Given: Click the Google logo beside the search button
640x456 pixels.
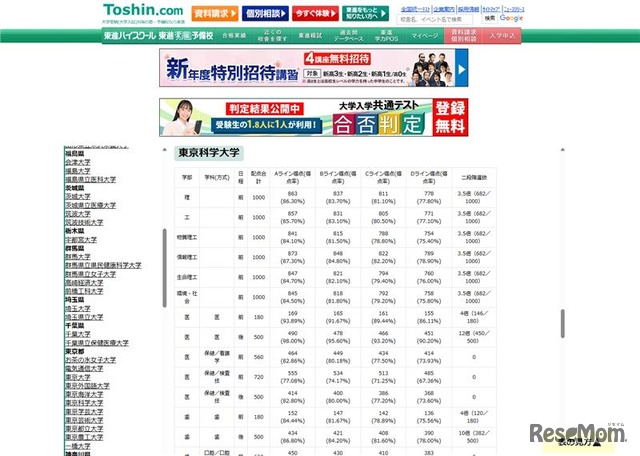Looking at the screenshot, I should (x=511, y=18).
